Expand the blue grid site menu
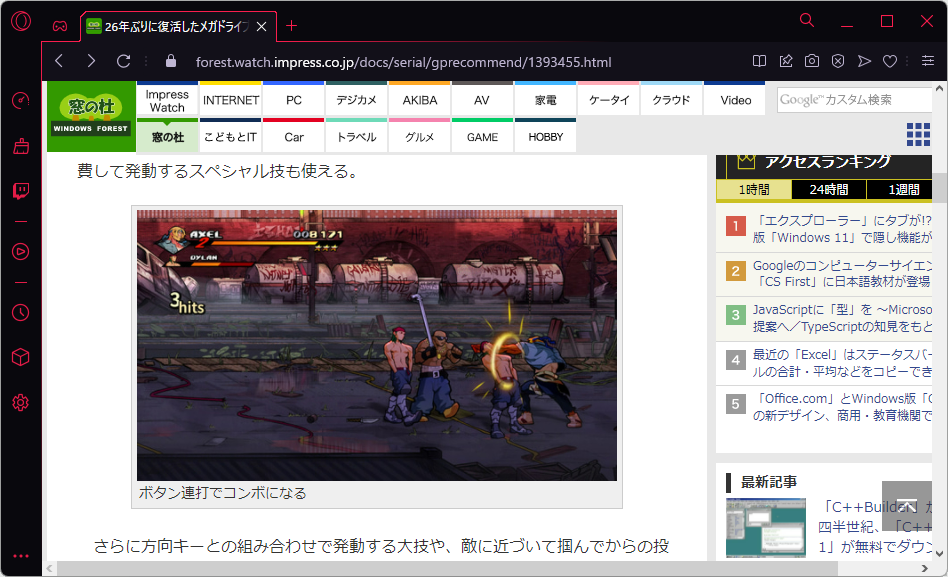The width and height of the screenshot is (948, 577). [917, 132]
